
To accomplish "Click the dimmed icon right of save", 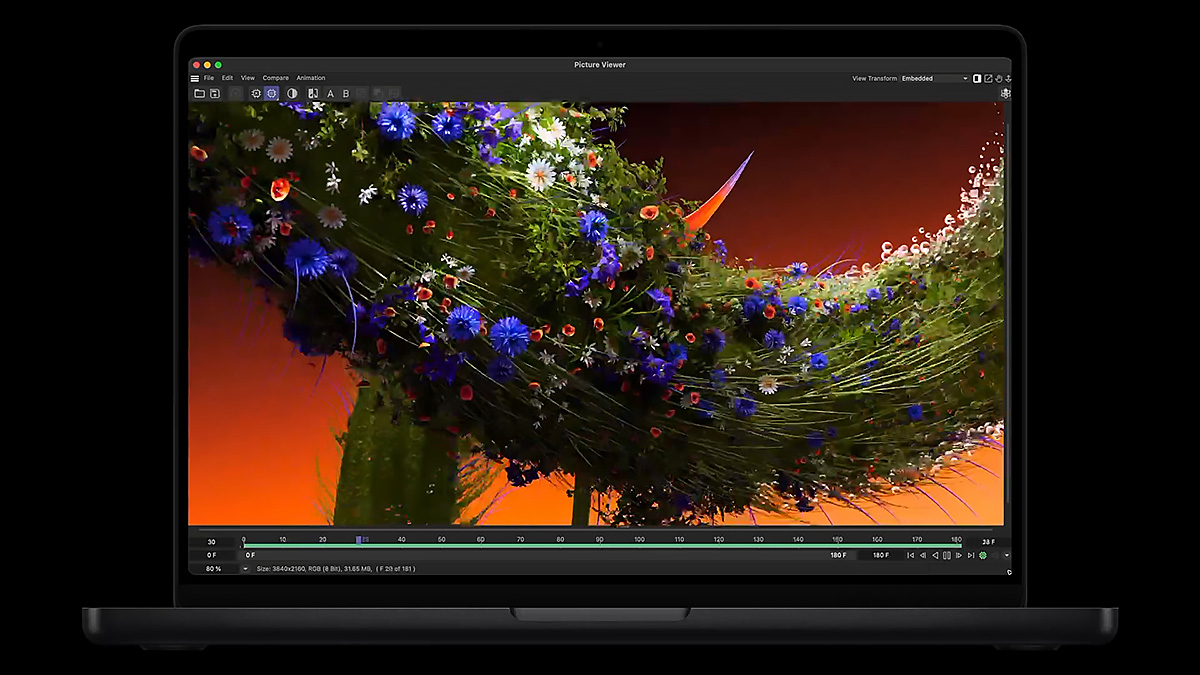I will [236, 93].
